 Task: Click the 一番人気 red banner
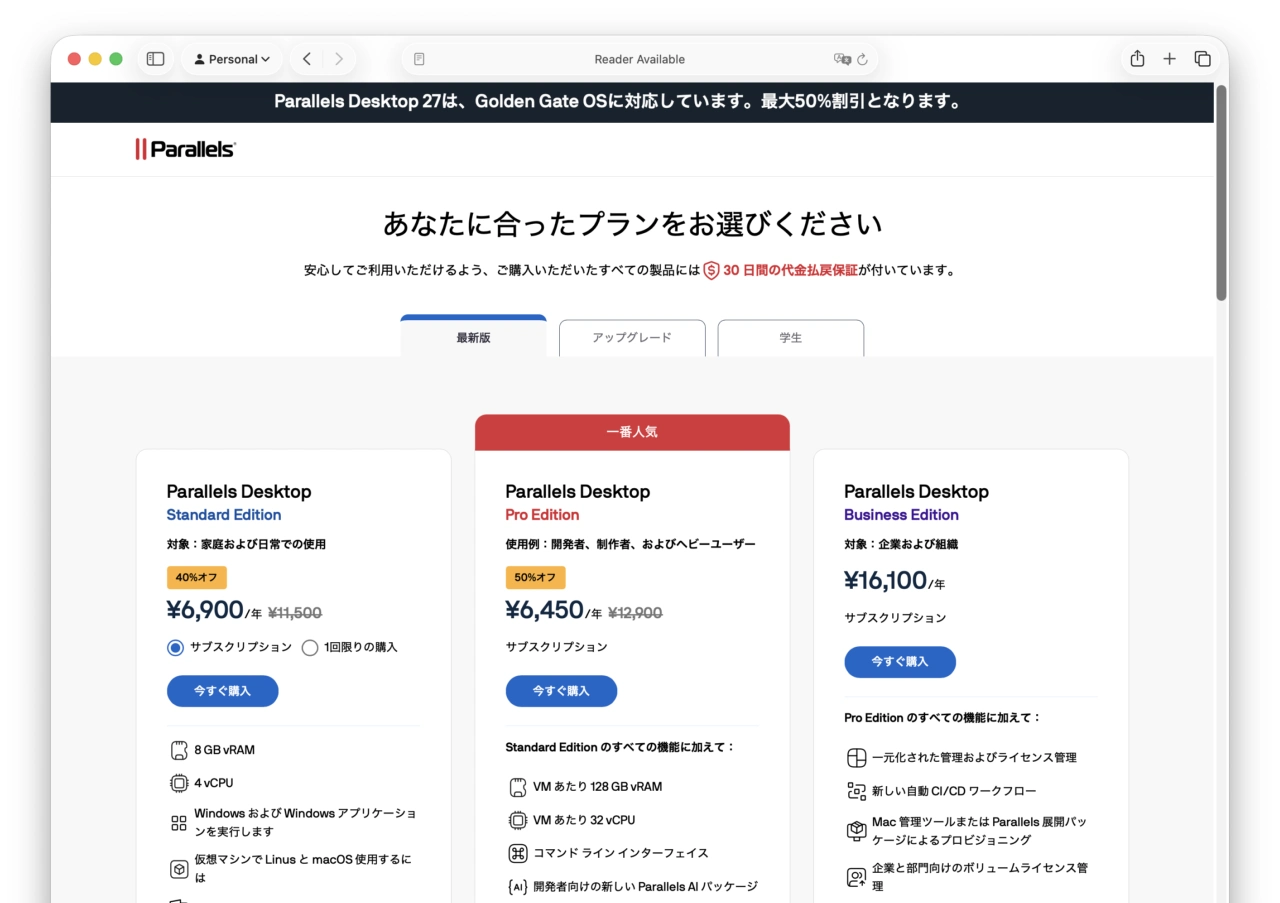(x=632, y=433)
